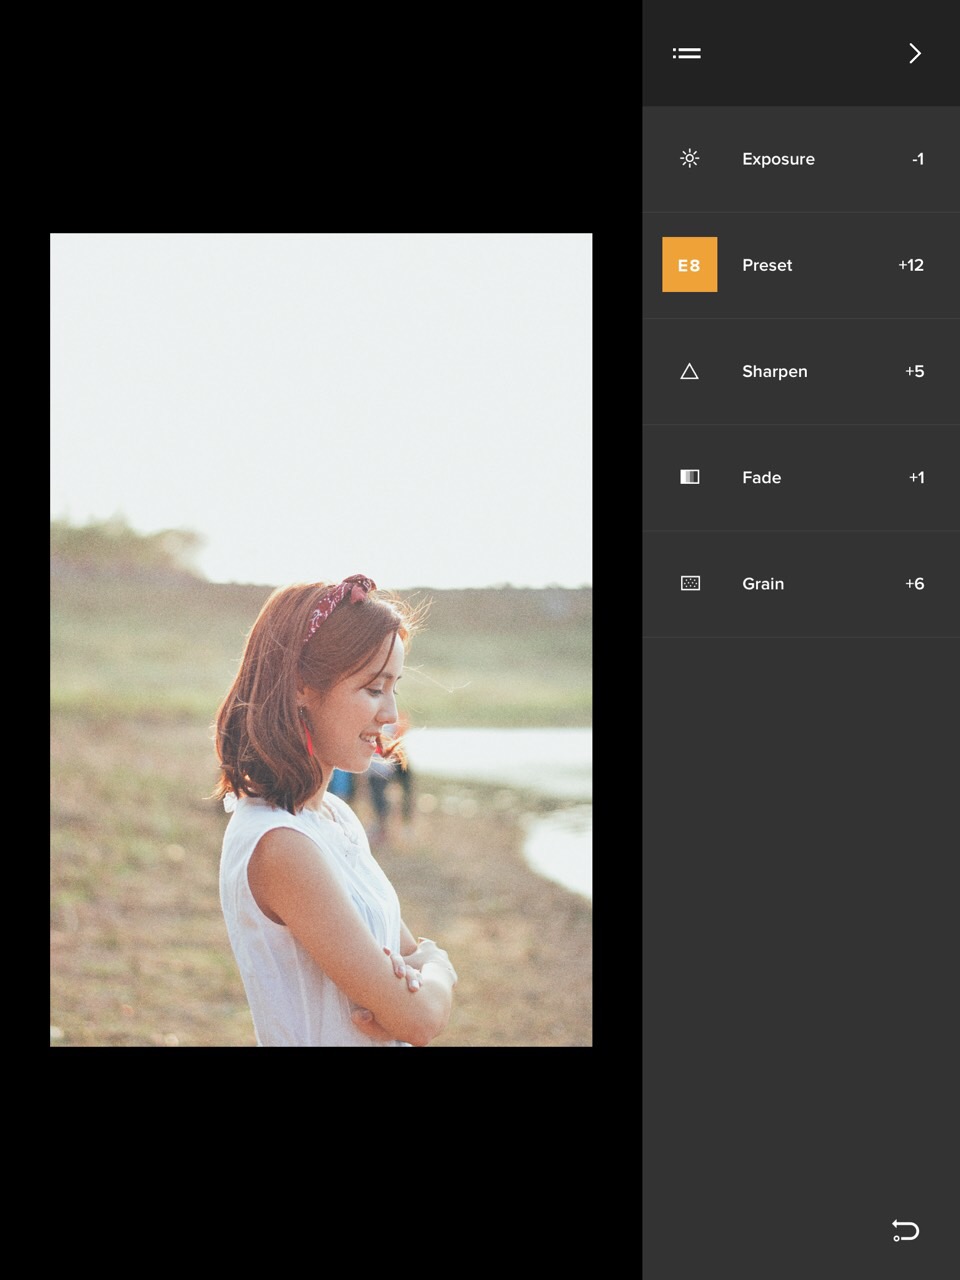Select the Exposure sun icon

(x=689, y=158)
